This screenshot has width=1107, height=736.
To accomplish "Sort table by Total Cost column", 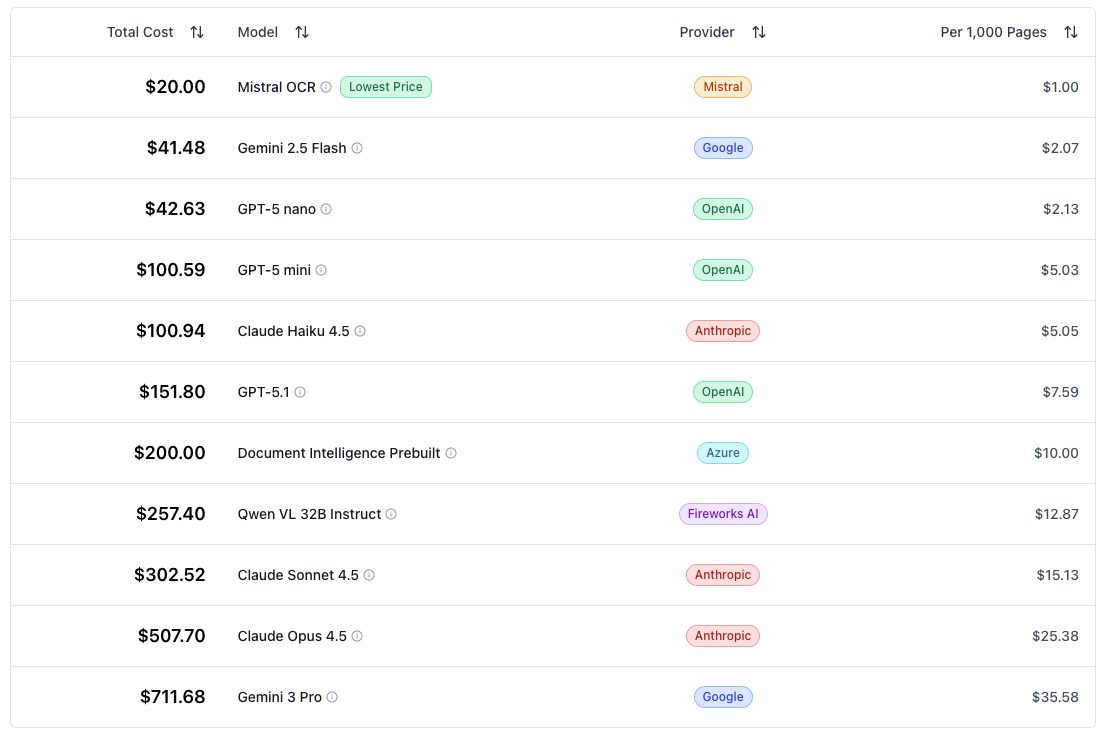I will pos(197,32).
